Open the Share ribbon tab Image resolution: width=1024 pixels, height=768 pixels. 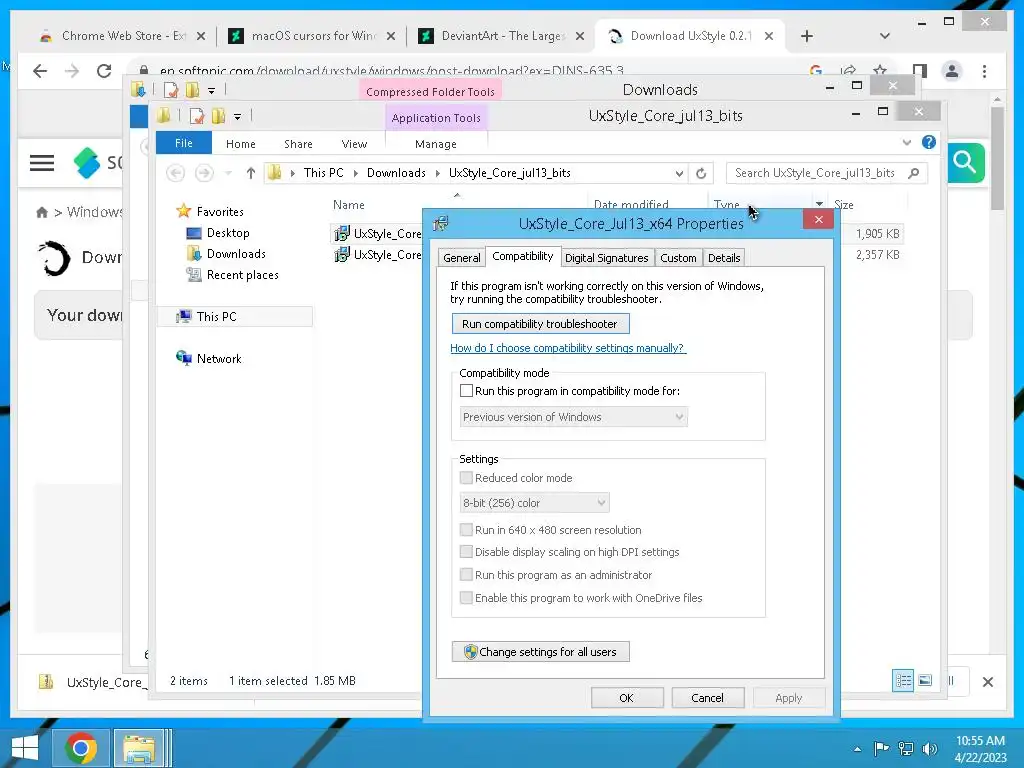pos(298,144)
